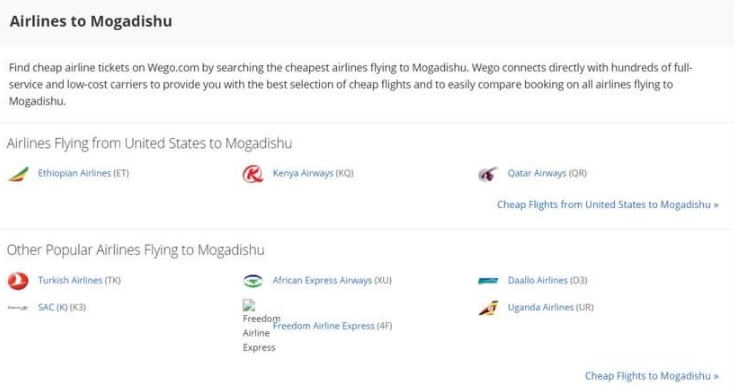Click the SAC (K) small logo
This screenshot has width=734, height=388.
click(x=18, y=307)
